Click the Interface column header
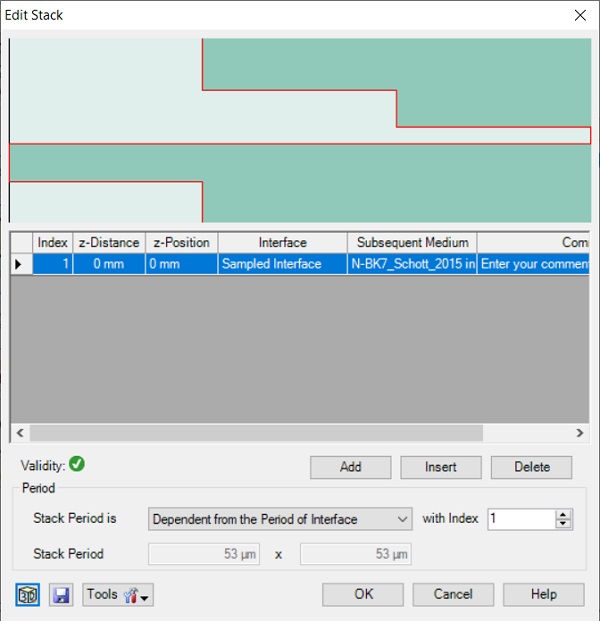600x621 pixels. [x=282, y=242]
